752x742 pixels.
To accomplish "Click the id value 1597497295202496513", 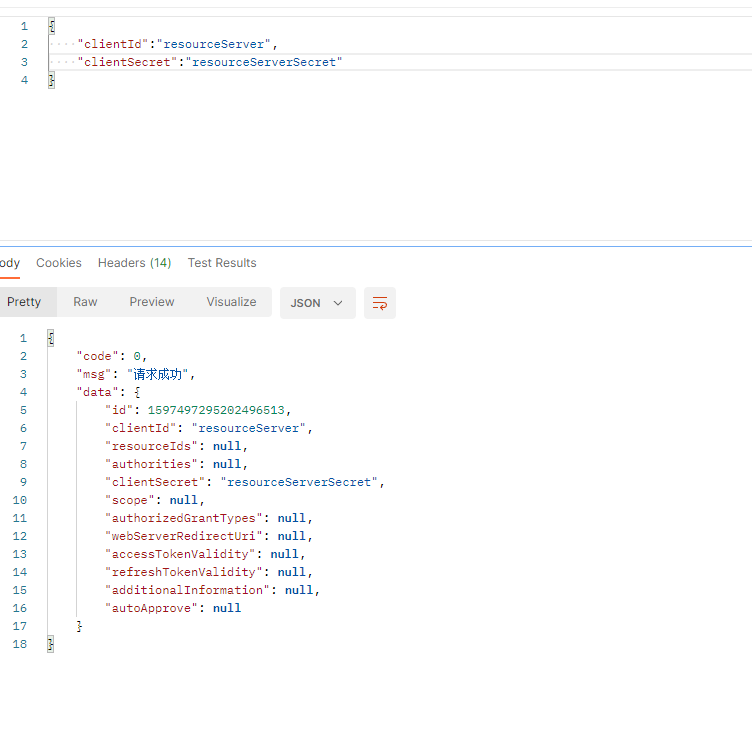I will click(216, 410).
